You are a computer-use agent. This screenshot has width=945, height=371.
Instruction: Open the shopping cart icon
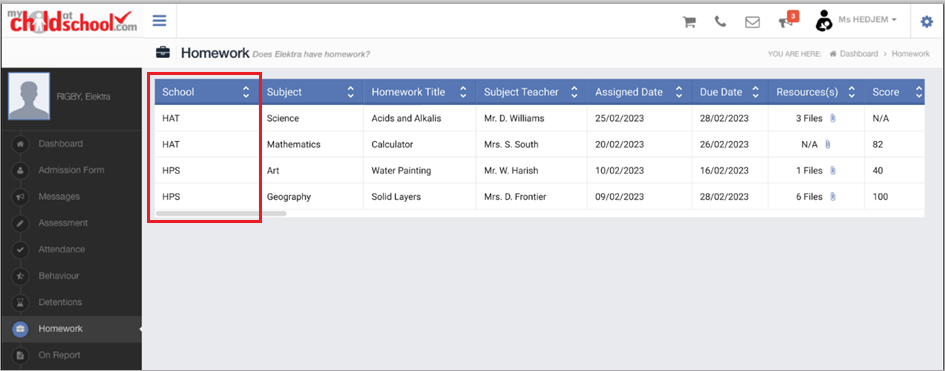pyautogui.click(x=689, y=22)
